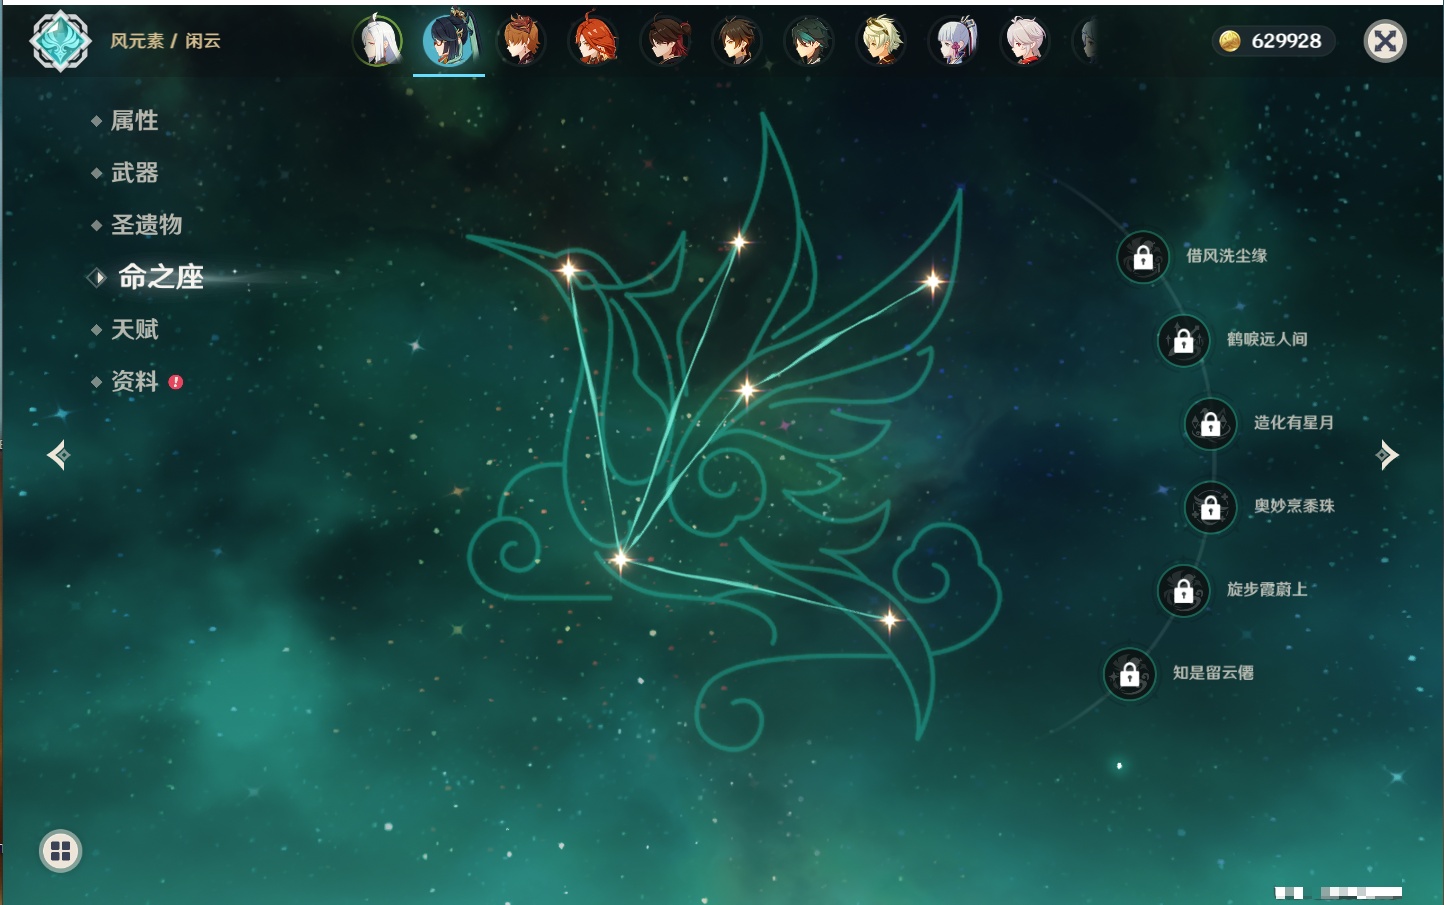Select the red-haired character portrait
The height and width of the screenshot is (905, 1444).
click(x=594, y=41)
